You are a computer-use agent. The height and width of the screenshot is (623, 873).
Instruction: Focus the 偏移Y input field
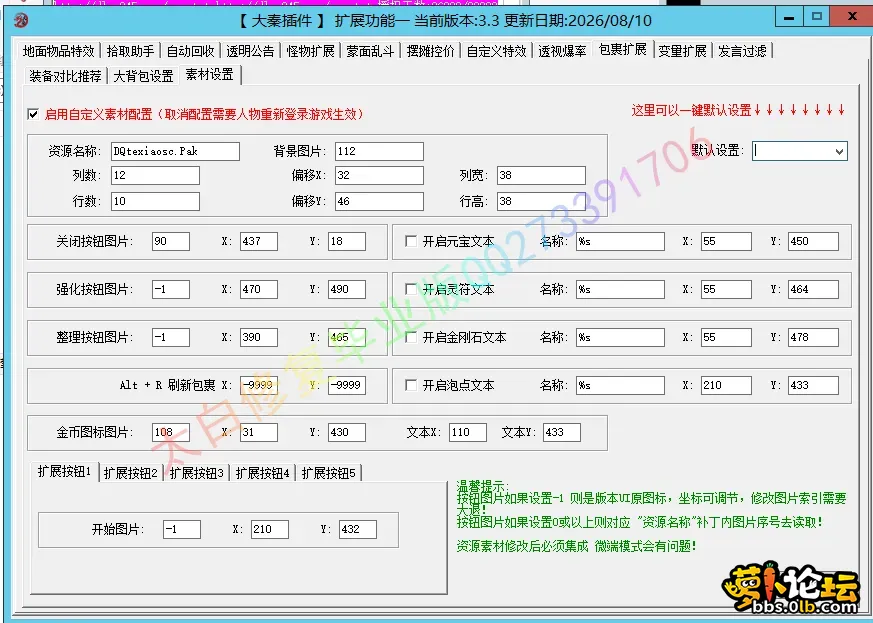click(x=379, y=201)
